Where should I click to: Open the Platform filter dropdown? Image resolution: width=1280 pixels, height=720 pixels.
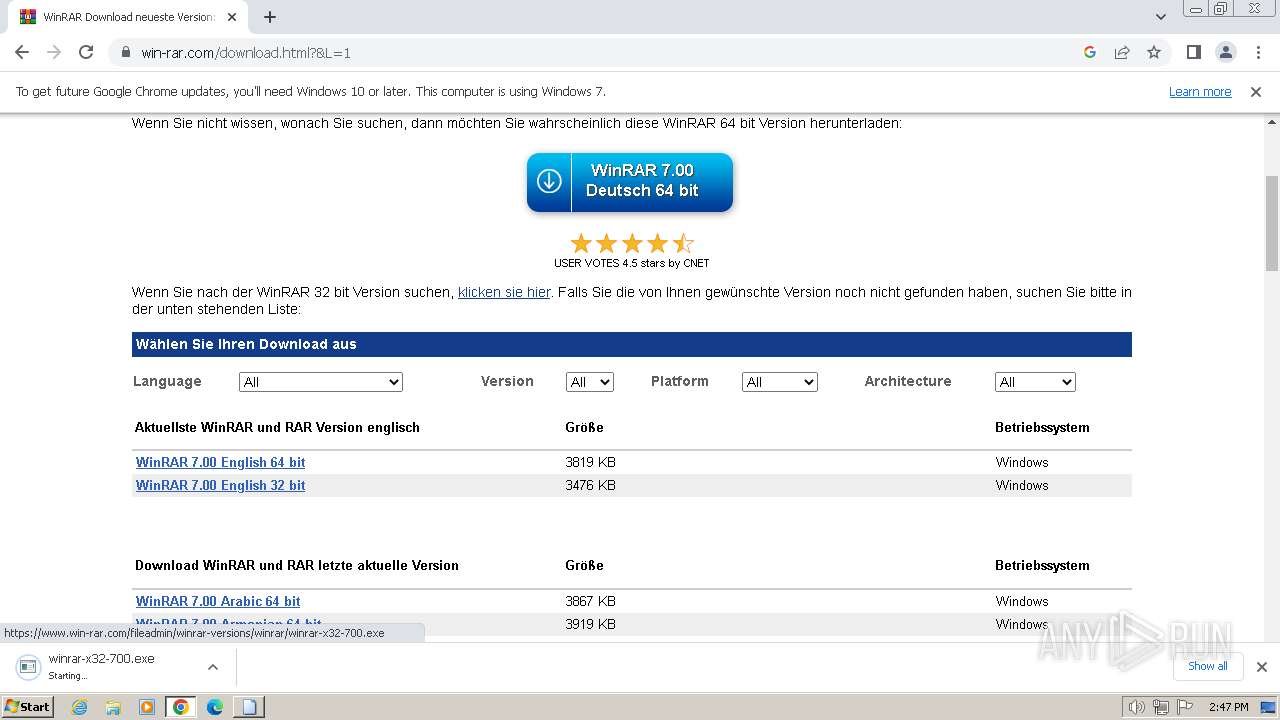pos(780,382)
